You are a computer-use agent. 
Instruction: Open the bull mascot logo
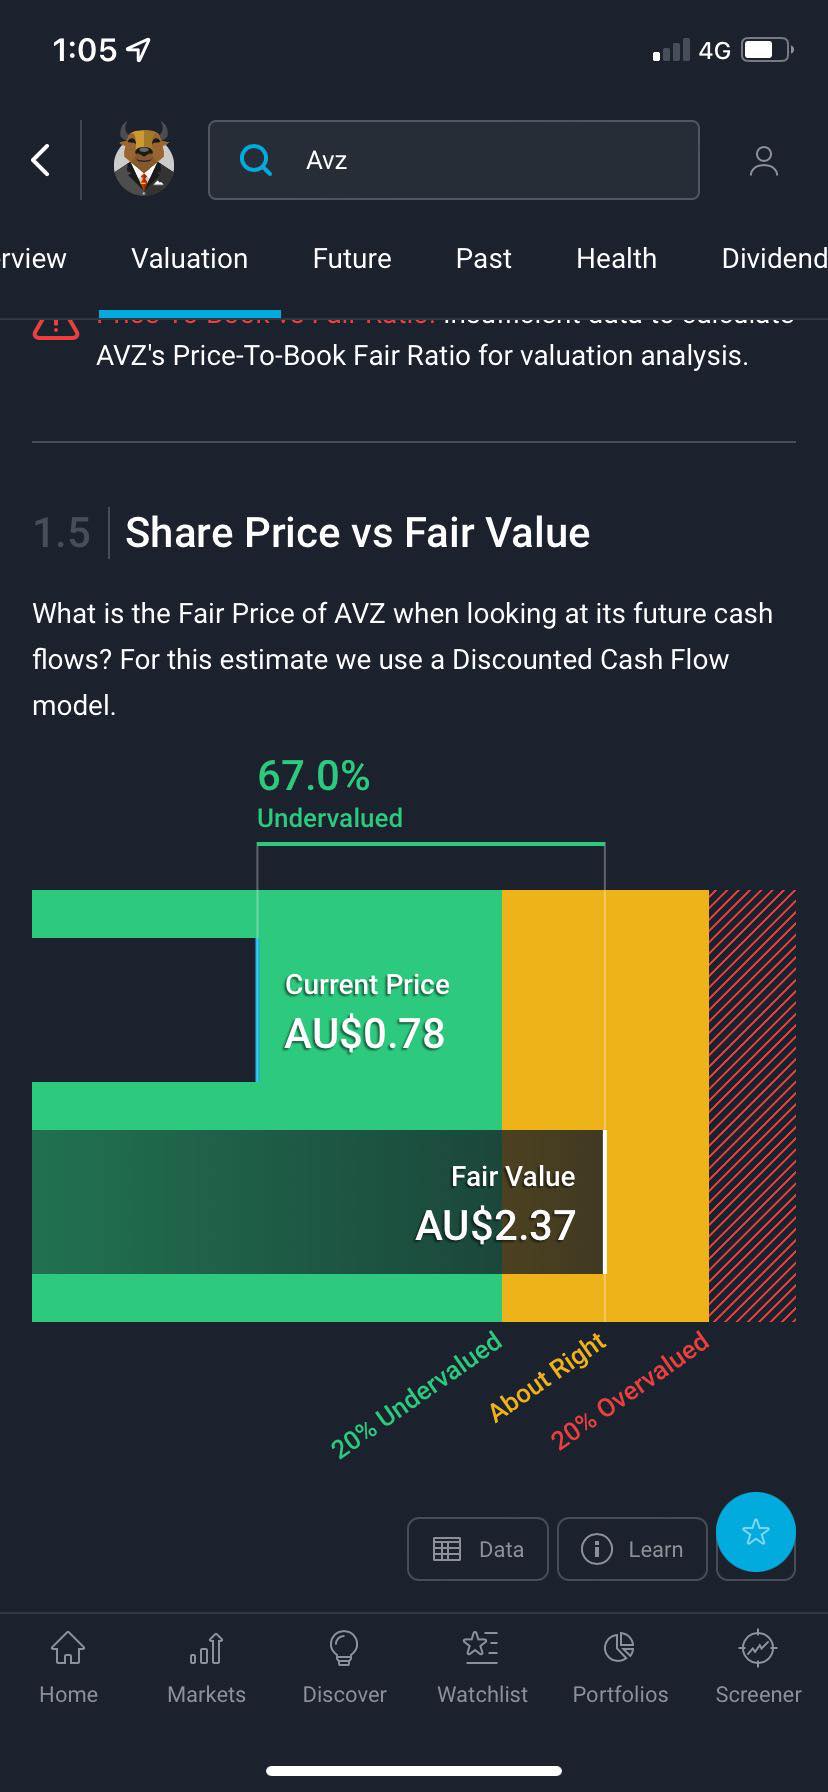point(144,160)
